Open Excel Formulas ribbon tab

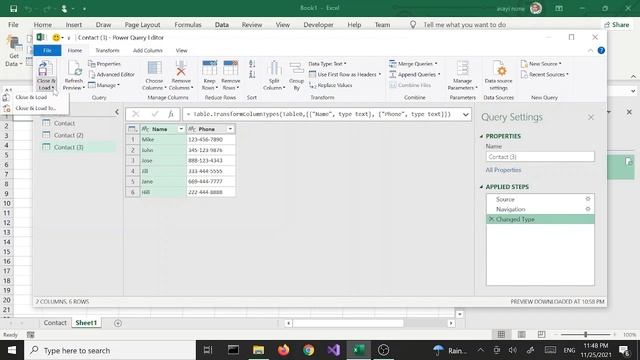point(188,25)
